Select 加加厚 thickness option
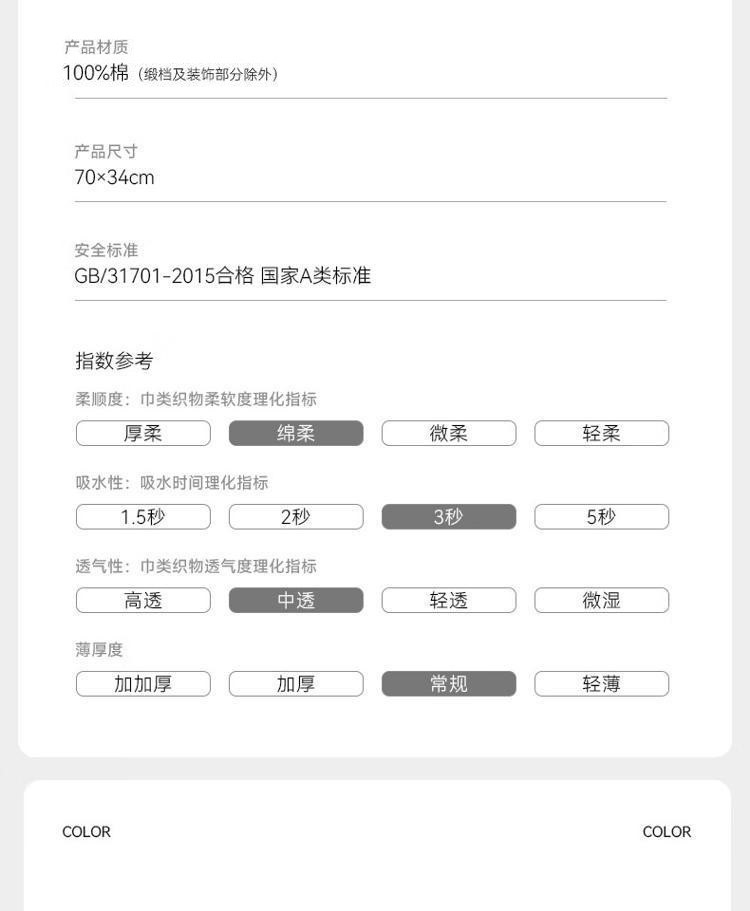 pos(143,684)
